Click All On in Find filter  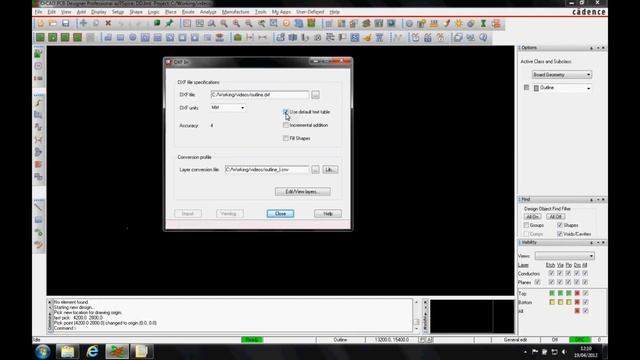point(532,217)
